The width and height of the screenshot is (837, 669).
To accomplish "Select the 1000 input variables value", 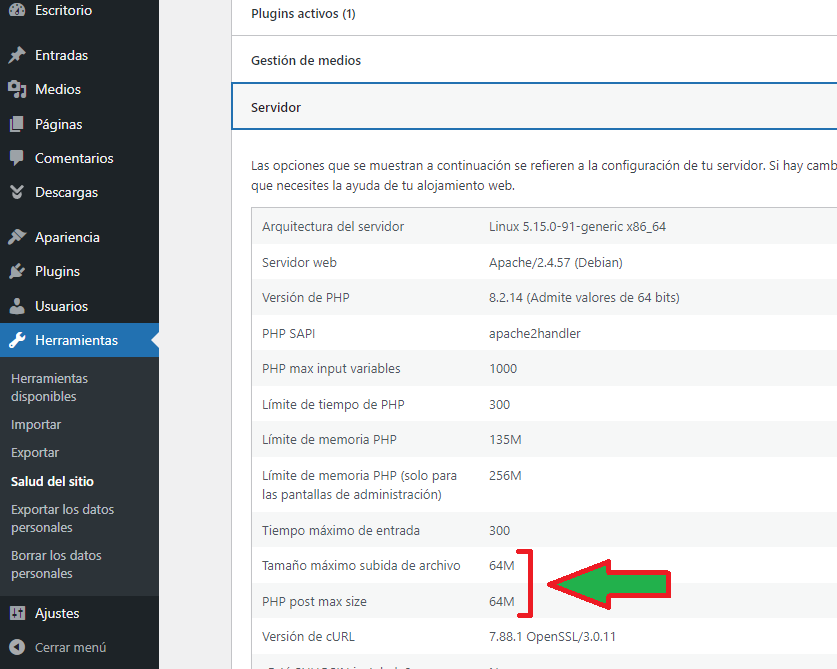I will tap(503, 368).
